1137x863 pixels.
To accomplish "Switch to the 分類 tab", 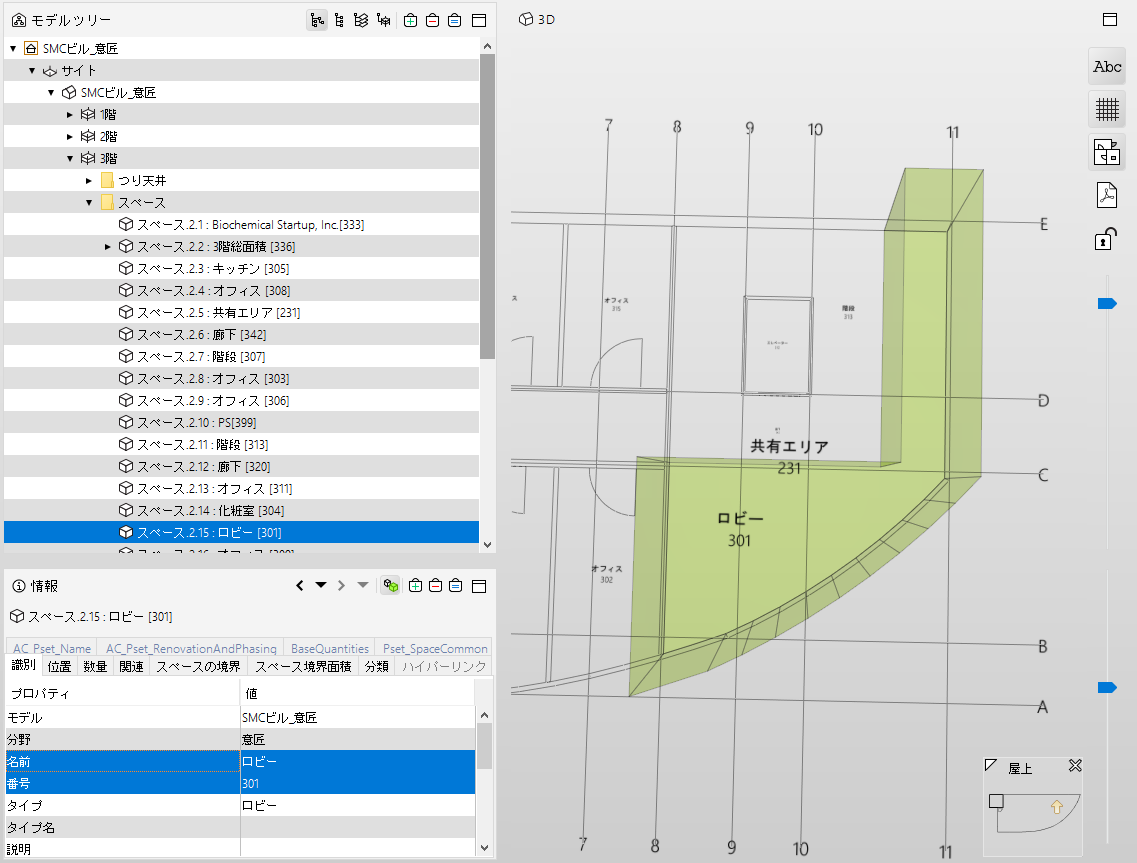I will [x=376, y=666].
